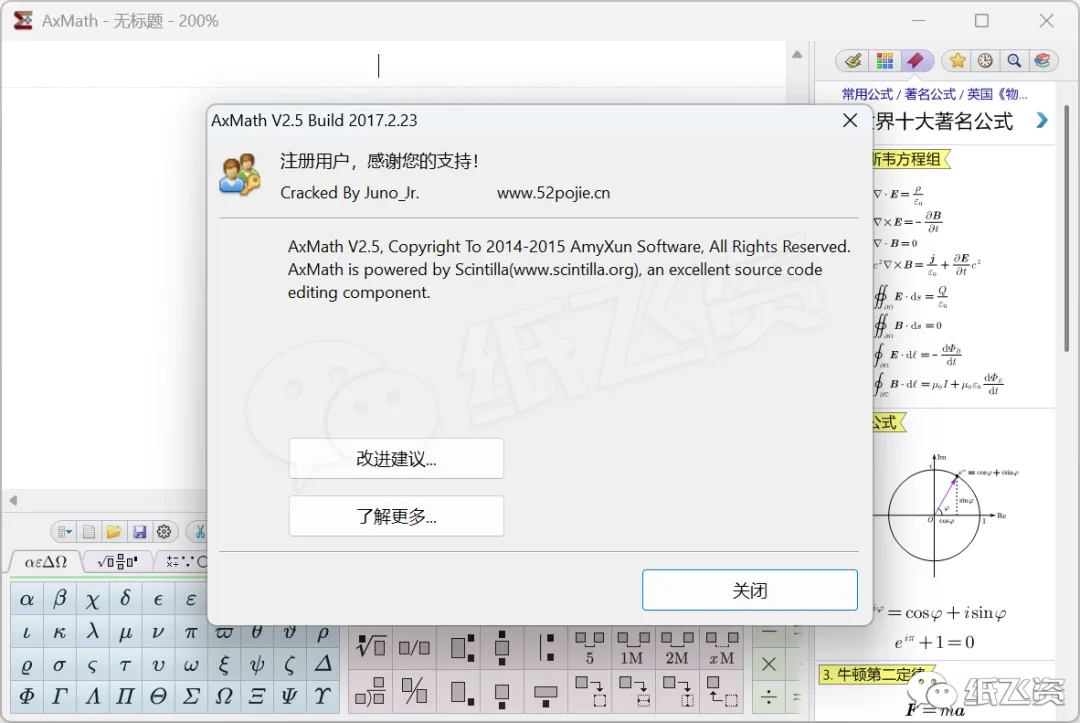Open 改进建议... in the About dialog
Image resolution: width=1080 pixels, height=723 pixels.
click(396, 459)
